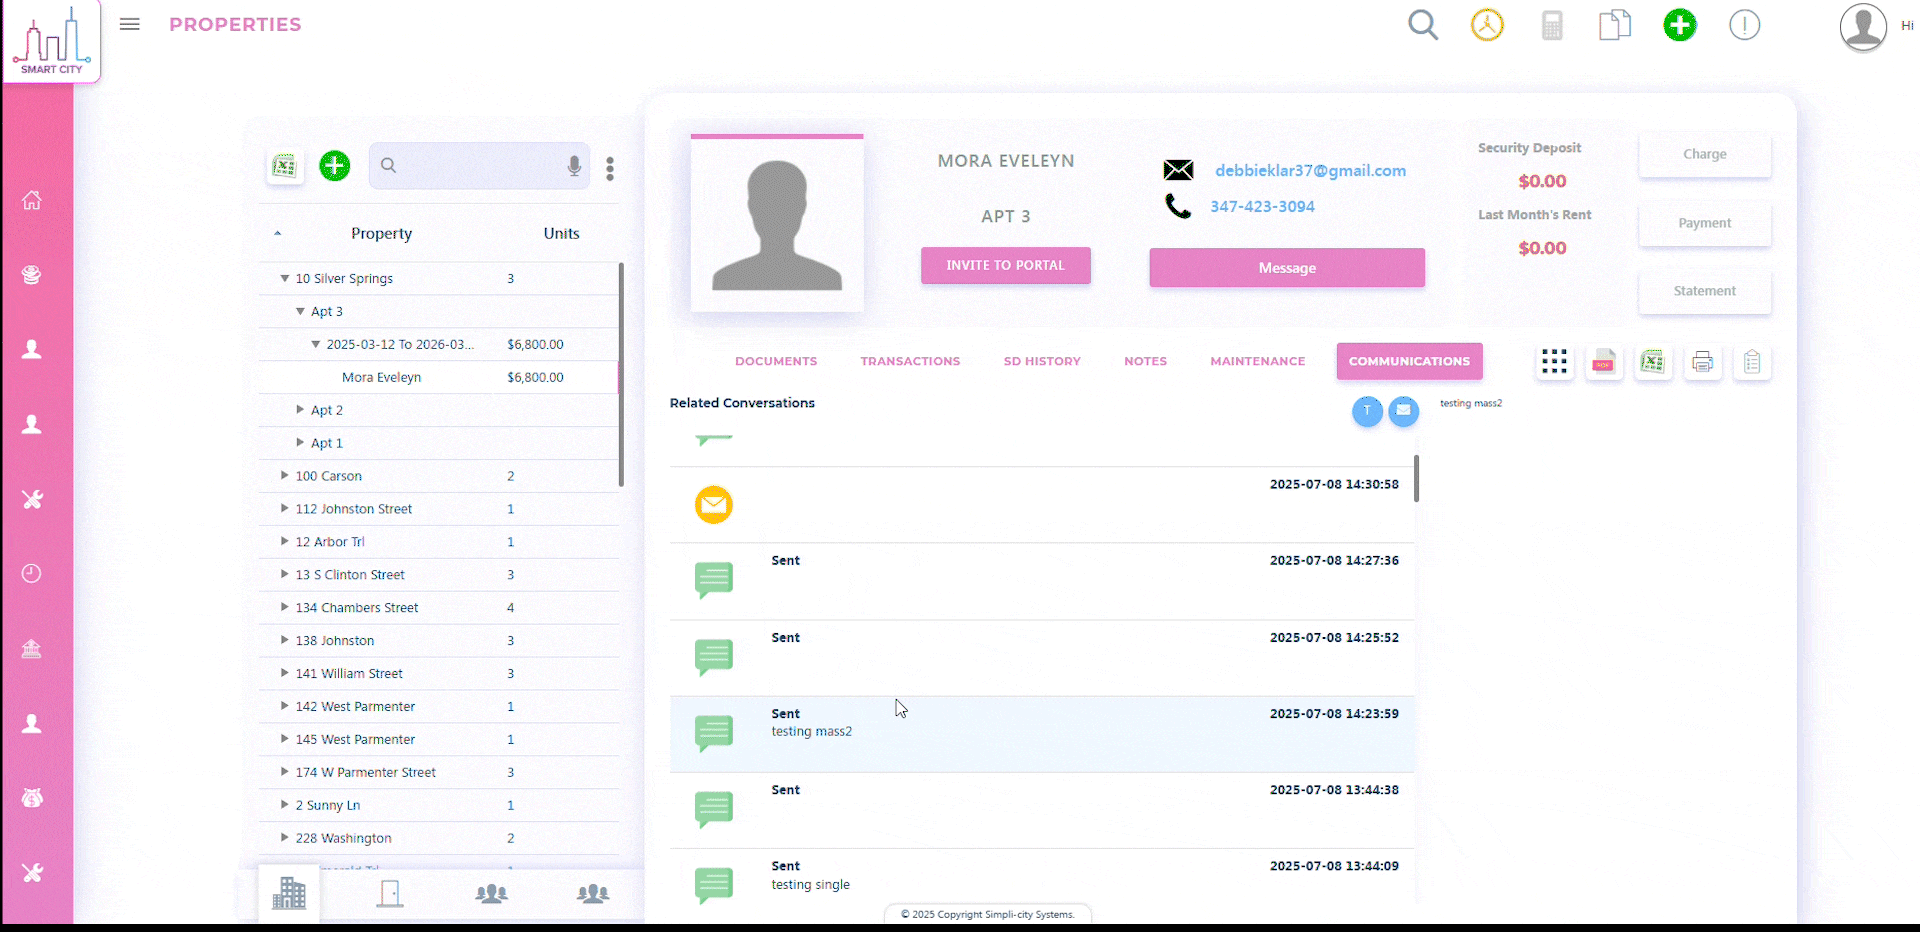1920x932 pixels.
Task: Click the microphone voice search icon
Action: pos(574,166)
